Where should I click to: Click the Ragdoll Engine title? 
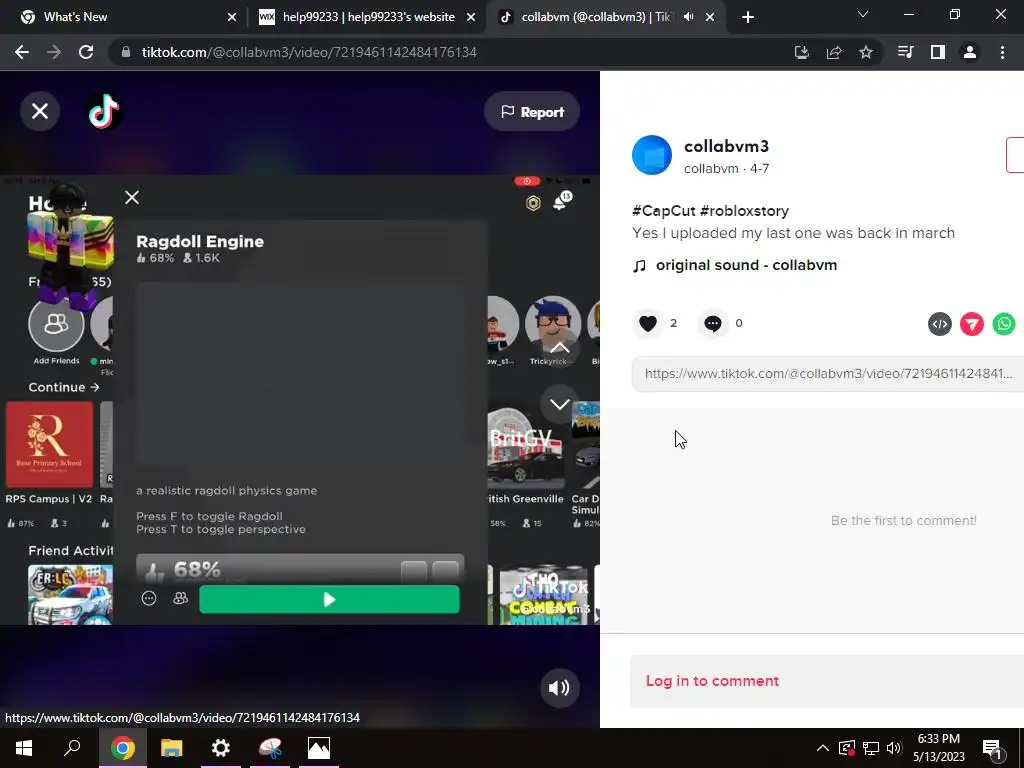tap(200, 242)
